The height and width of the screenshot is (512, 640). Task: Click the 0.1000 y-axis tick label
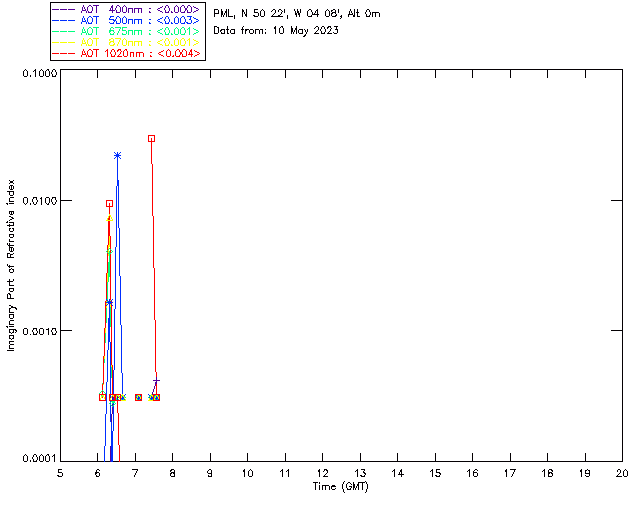pos(40,73)
